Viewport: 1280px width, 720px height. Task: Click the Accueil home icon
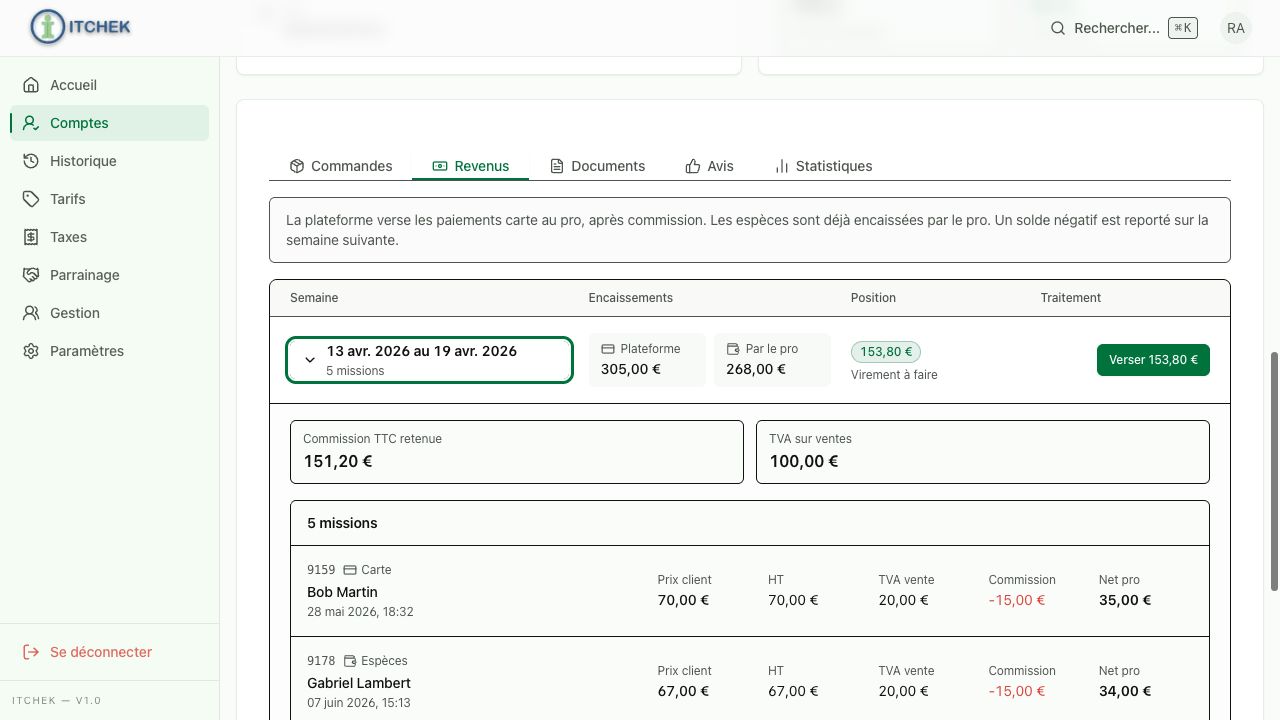click(x=31, y=85)
